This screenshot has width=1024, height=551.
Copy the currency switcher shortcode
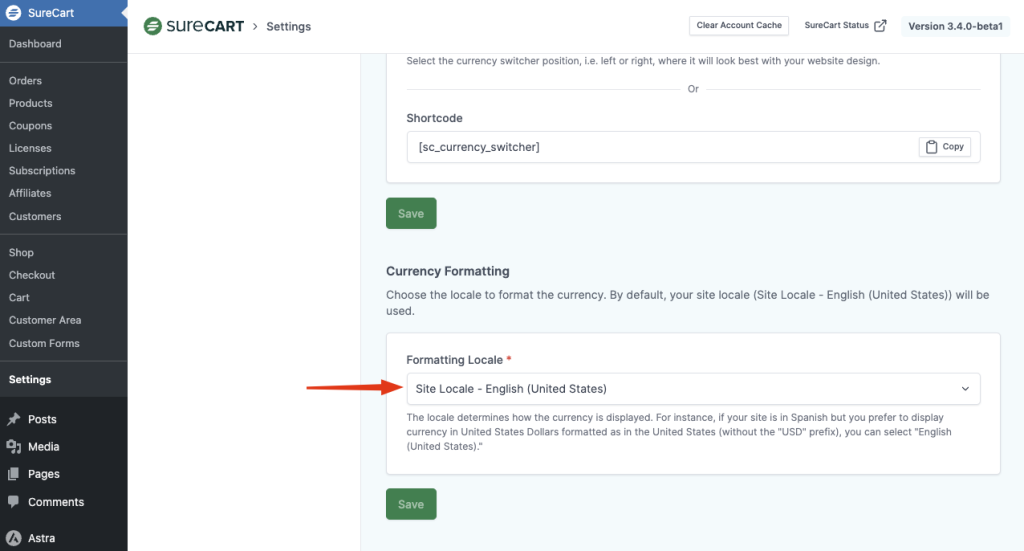click(x=944, y=147)
